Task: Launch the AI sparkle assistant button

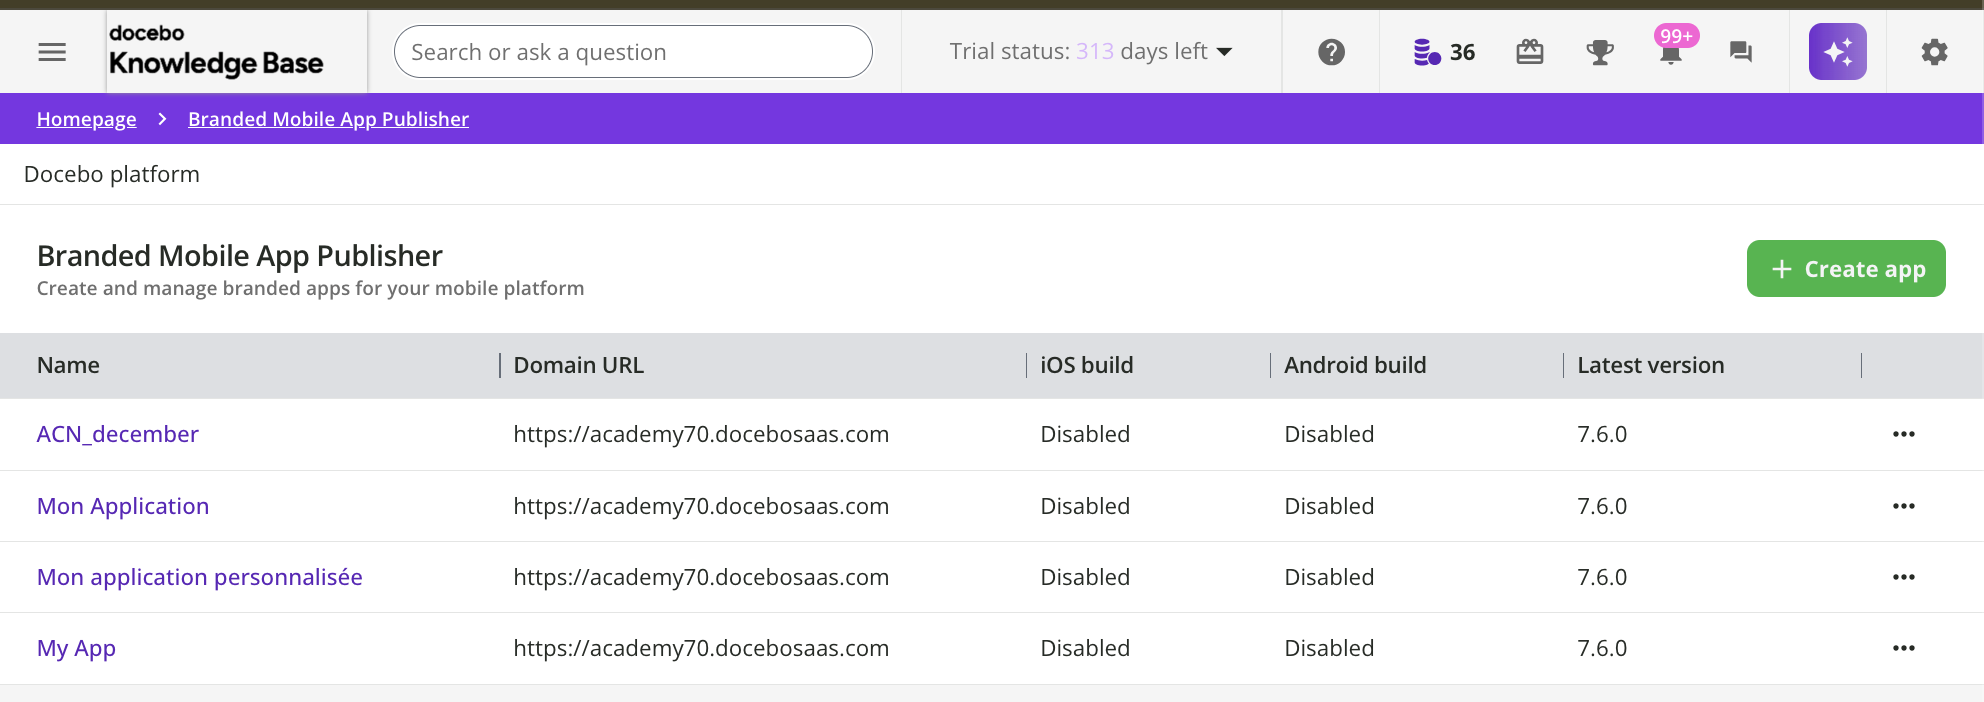Action: coord(1837,52)
